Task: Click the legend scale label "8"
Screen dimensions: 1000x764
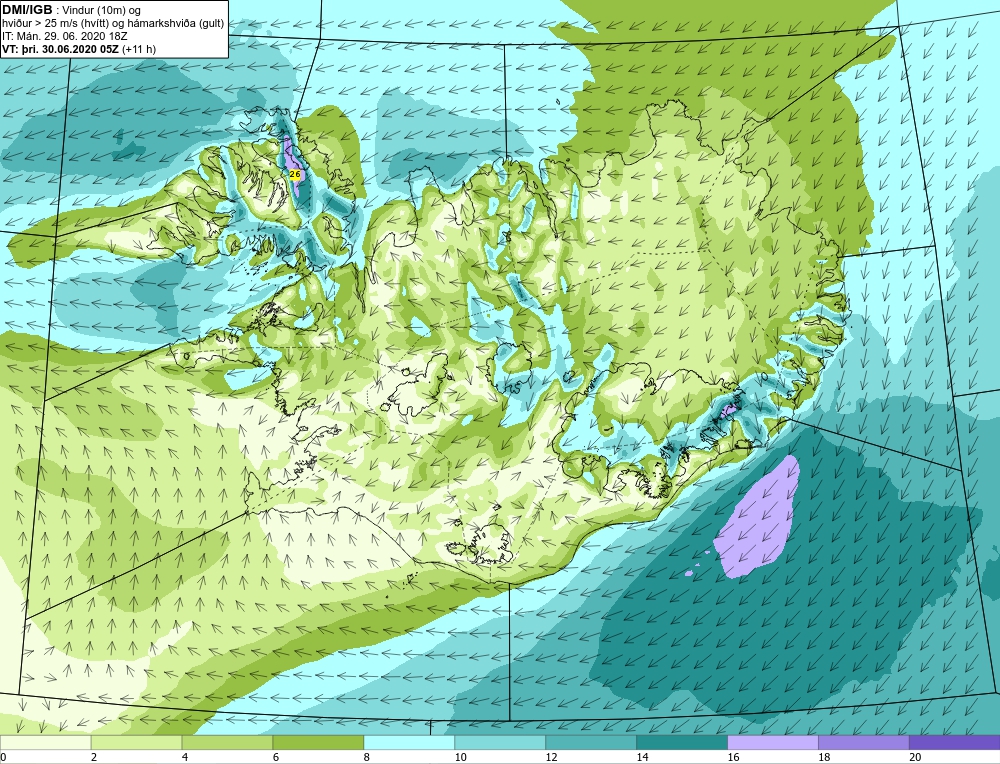Action: click(x=367, y=757)
